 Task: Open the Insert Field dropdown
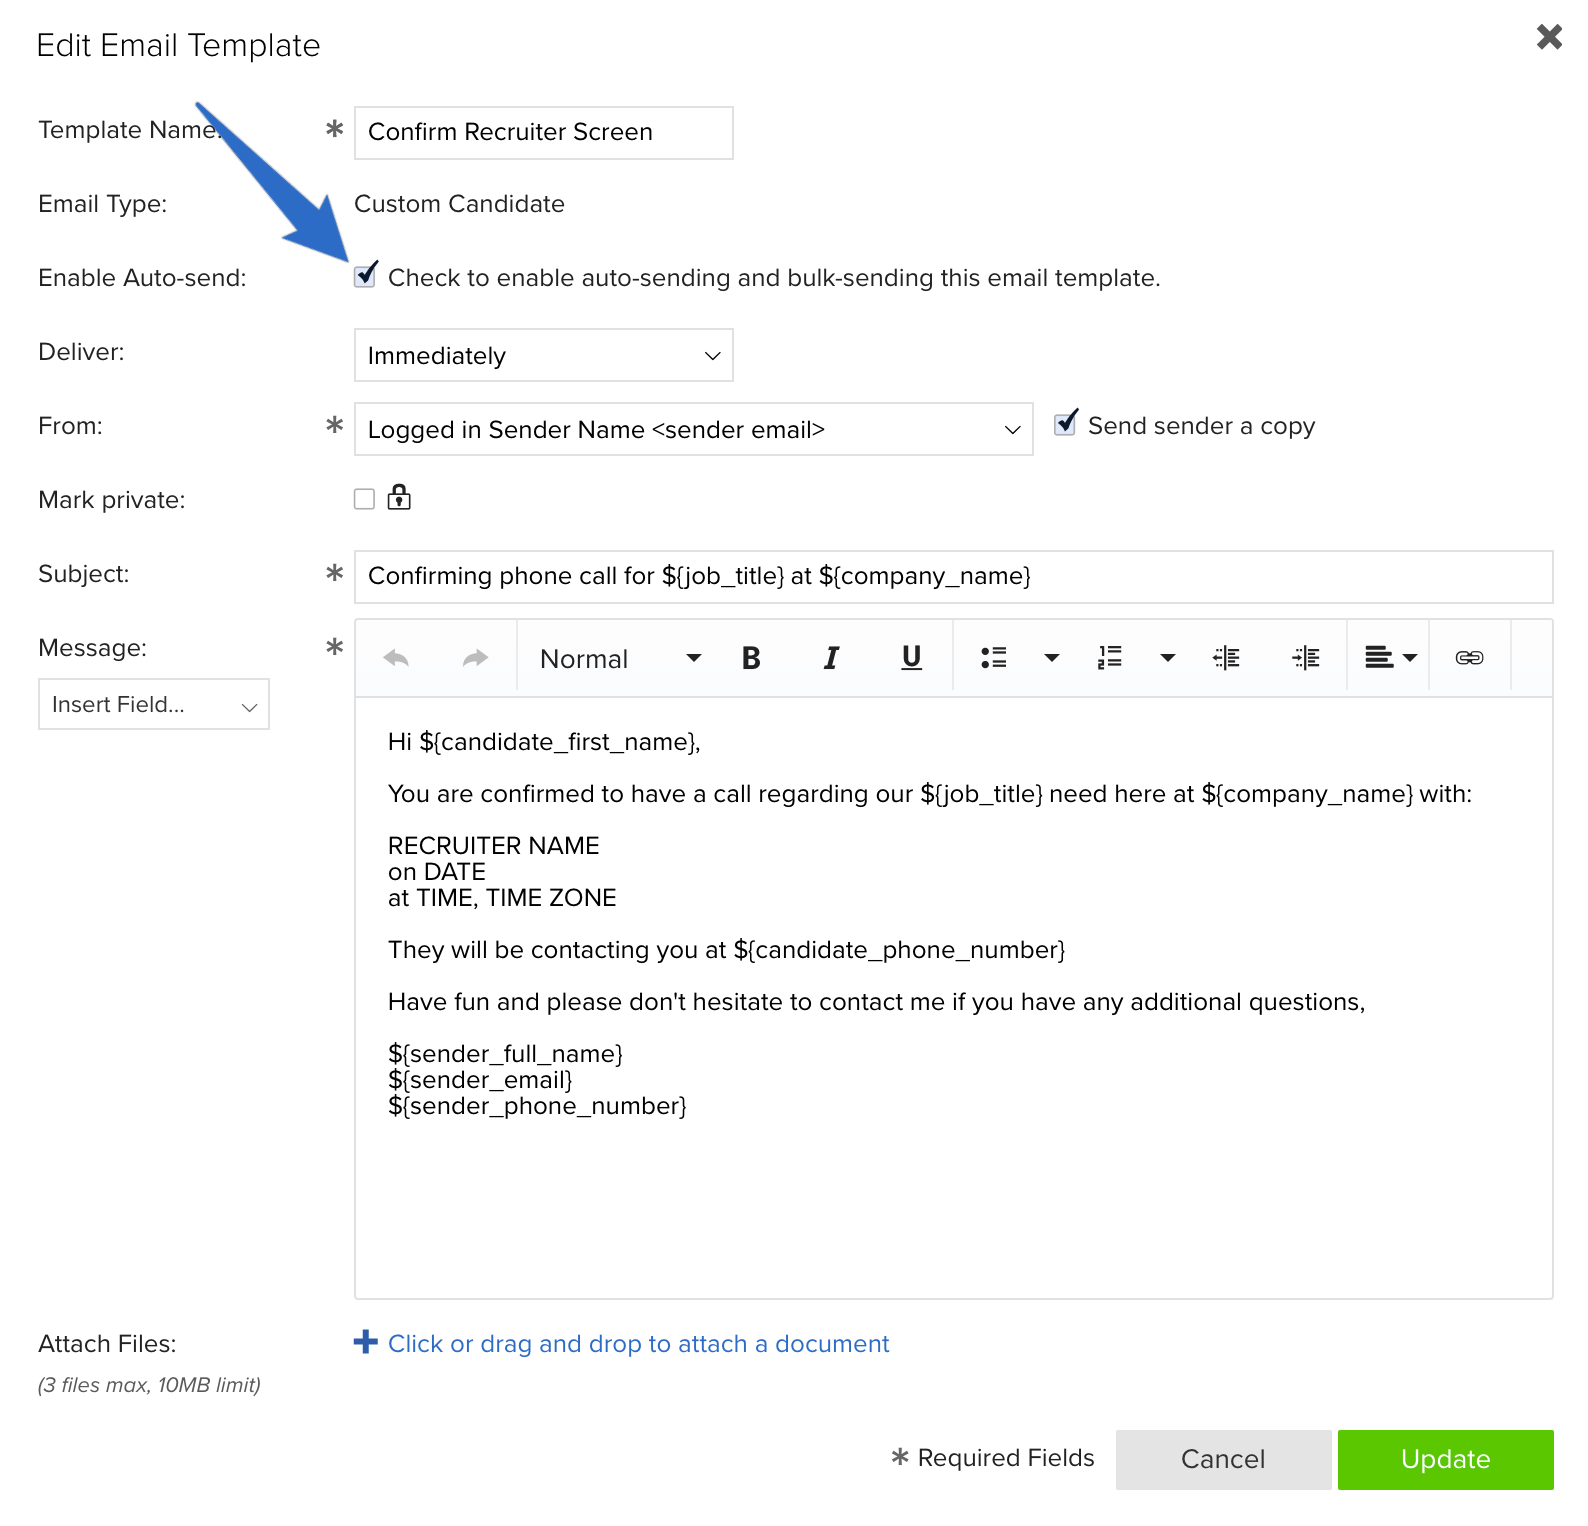point(154,704)
